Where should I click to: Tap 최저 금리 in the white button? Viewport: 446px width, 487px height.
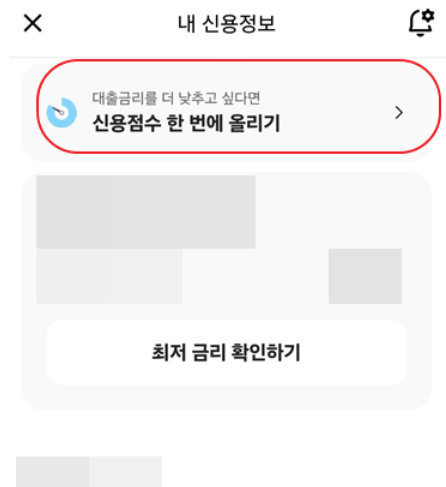[188, 352]
